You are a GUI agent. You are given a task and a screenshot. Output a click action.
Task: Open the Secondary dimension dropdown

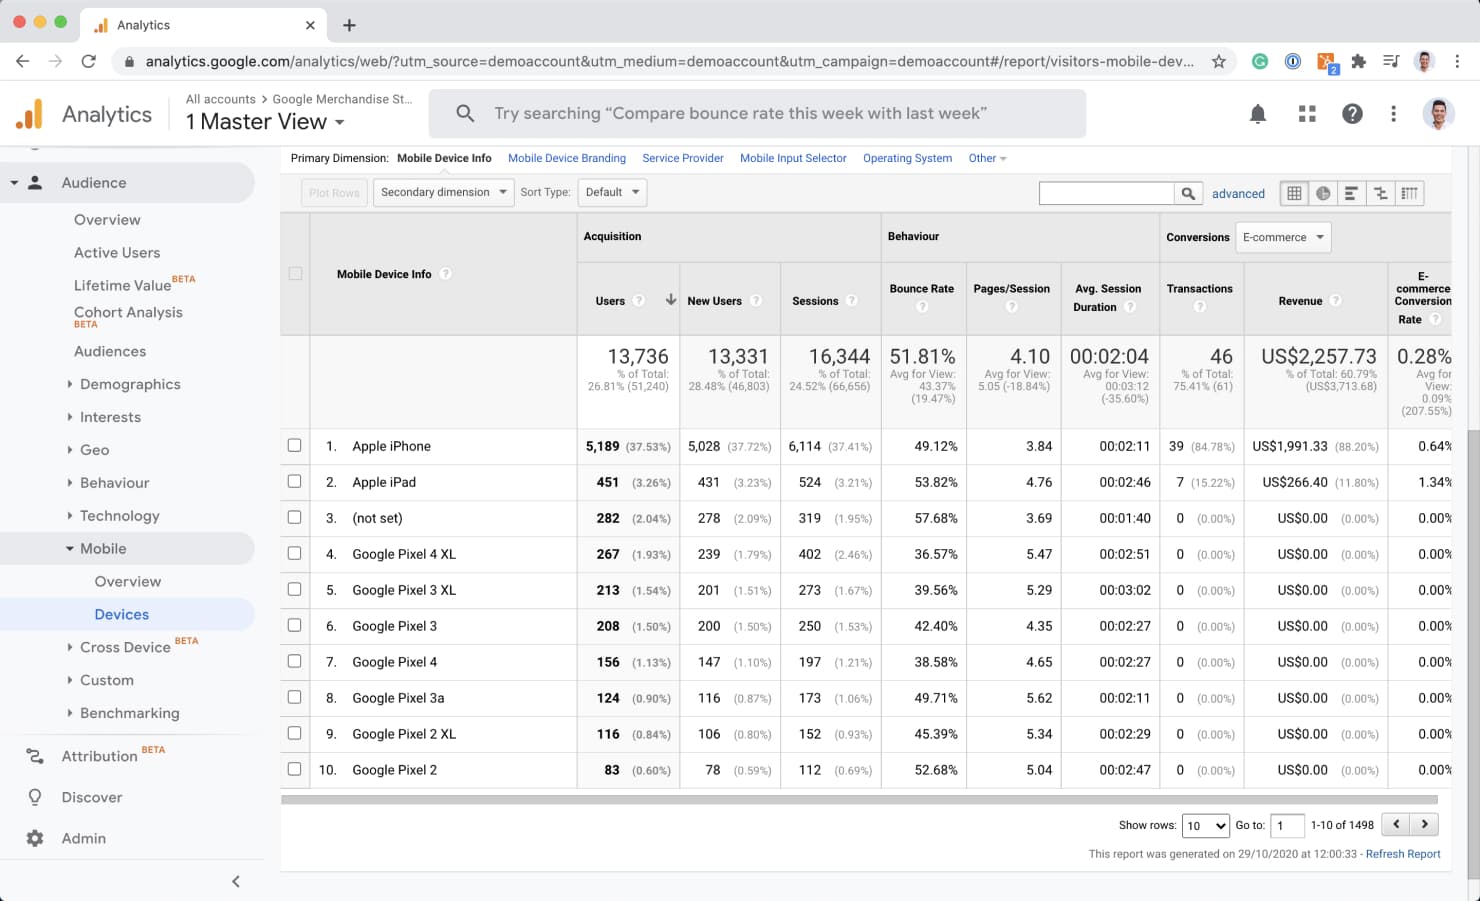point(443,192)
